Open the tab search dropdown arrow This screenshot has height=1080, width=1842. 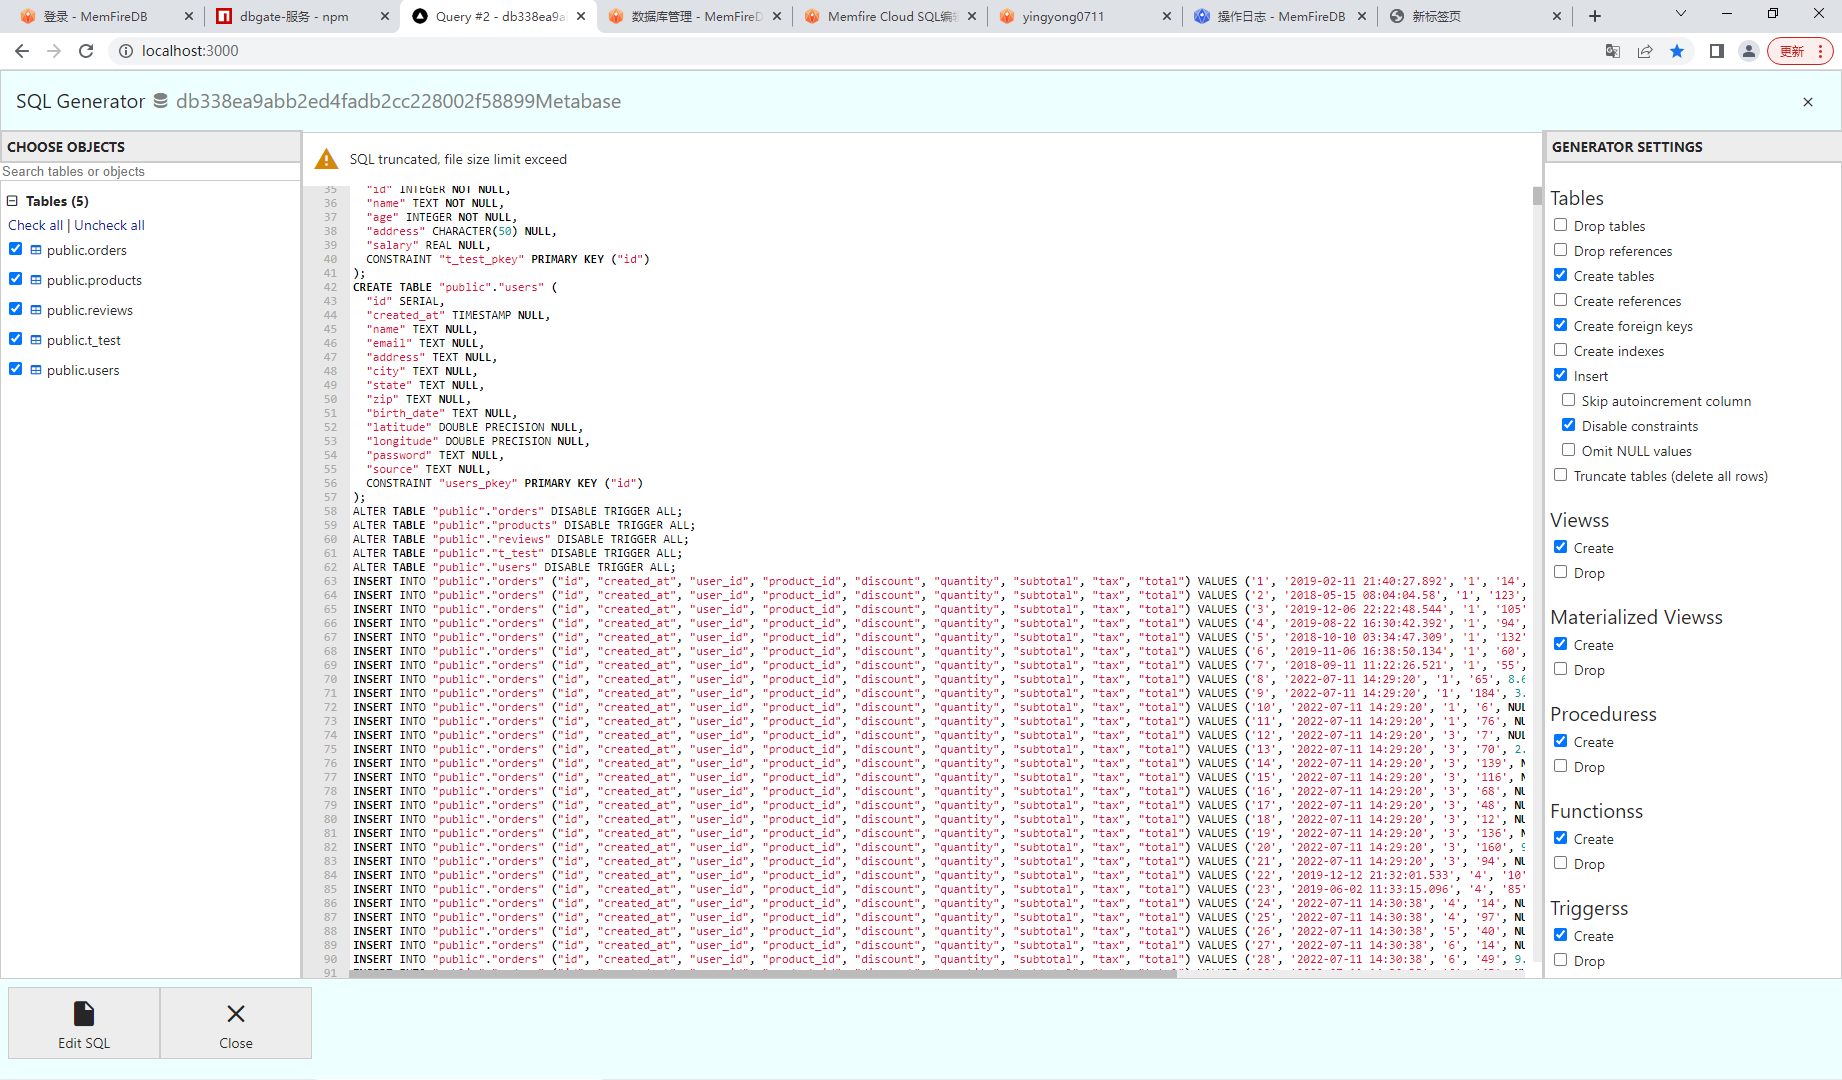pos(1681,14)
